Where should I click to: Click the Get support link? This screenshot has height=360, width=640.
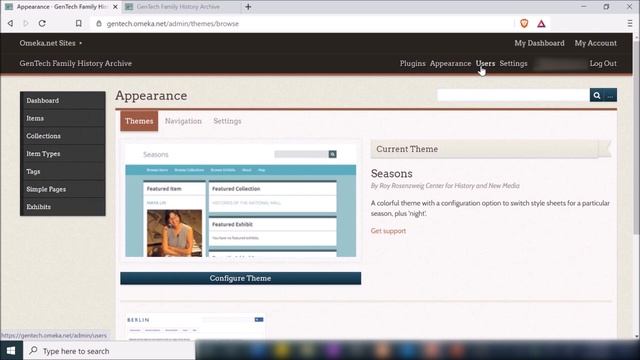point(388,231)
